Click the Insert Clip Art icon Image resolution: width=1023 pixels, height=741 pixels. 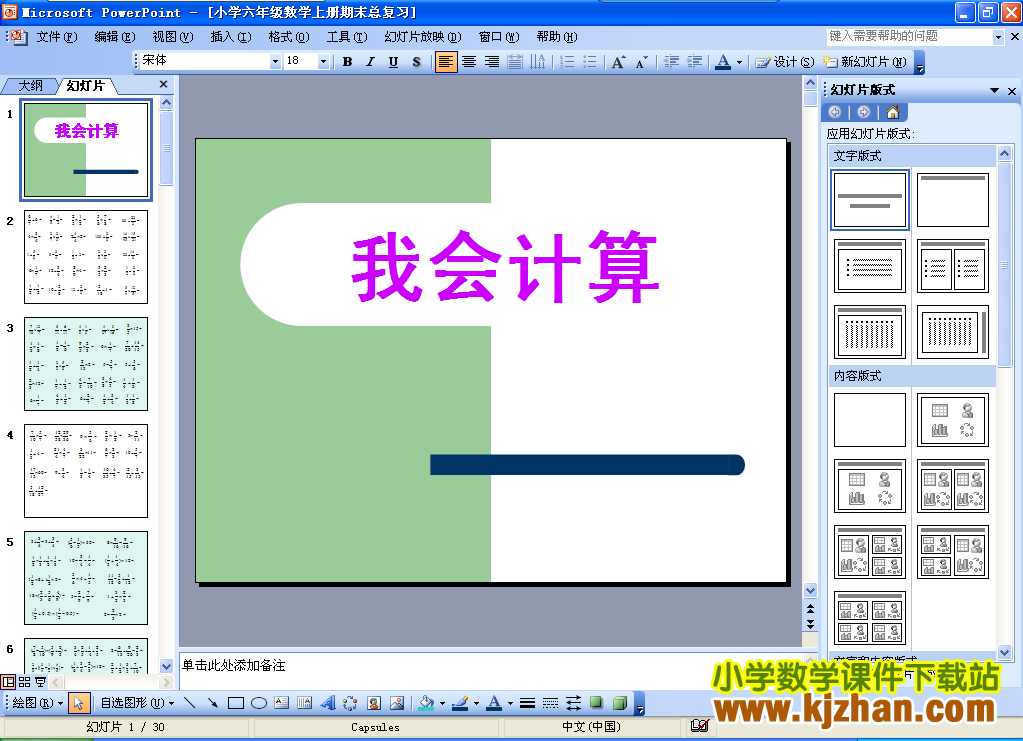coord(373,703)
